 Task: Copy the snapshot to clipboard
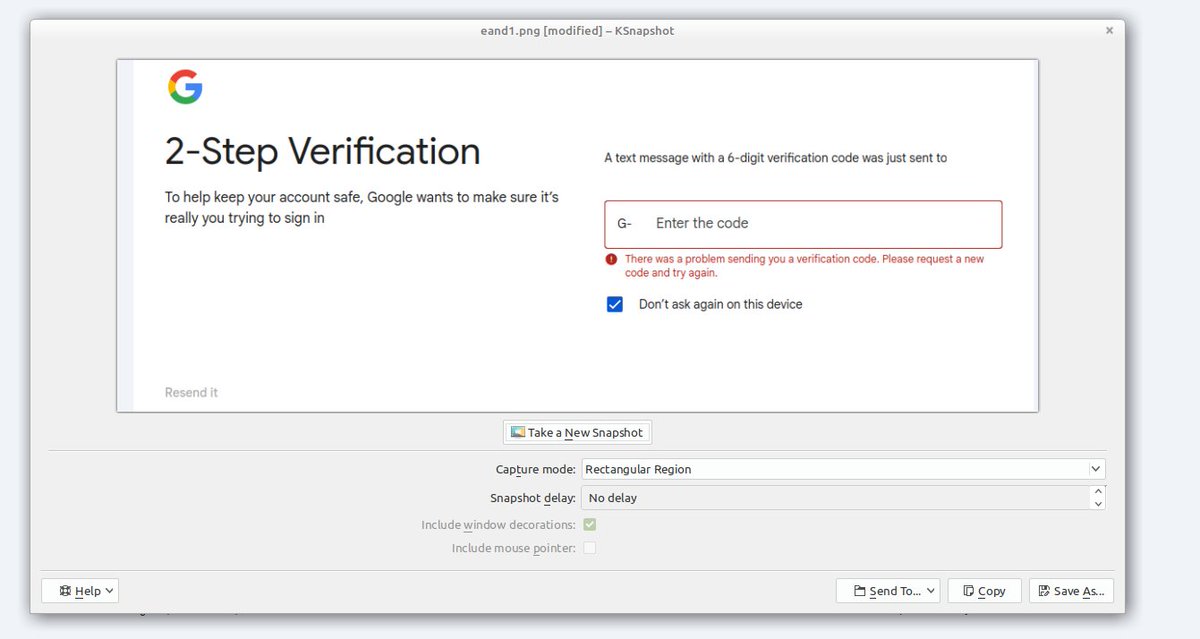[x=984, y=591]
